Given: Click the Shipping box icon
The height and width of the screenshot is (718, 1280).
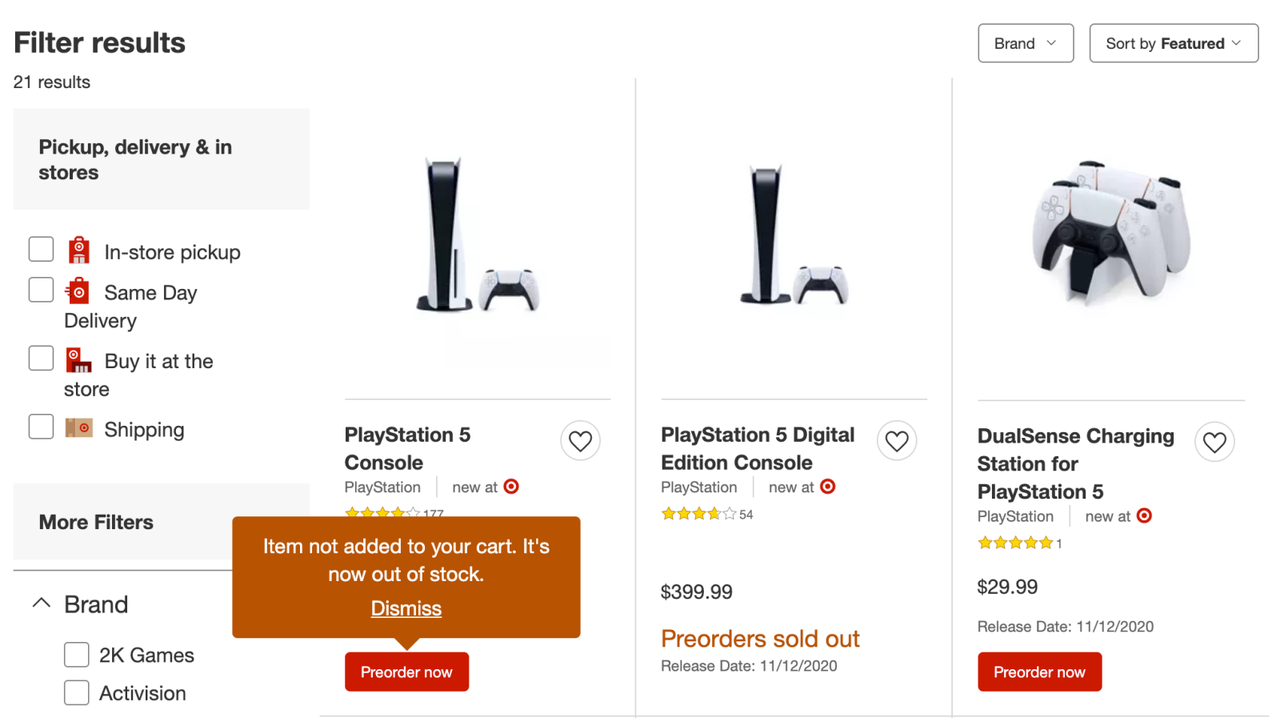Looking at the screenshot, I should click(x=79, y=428).
